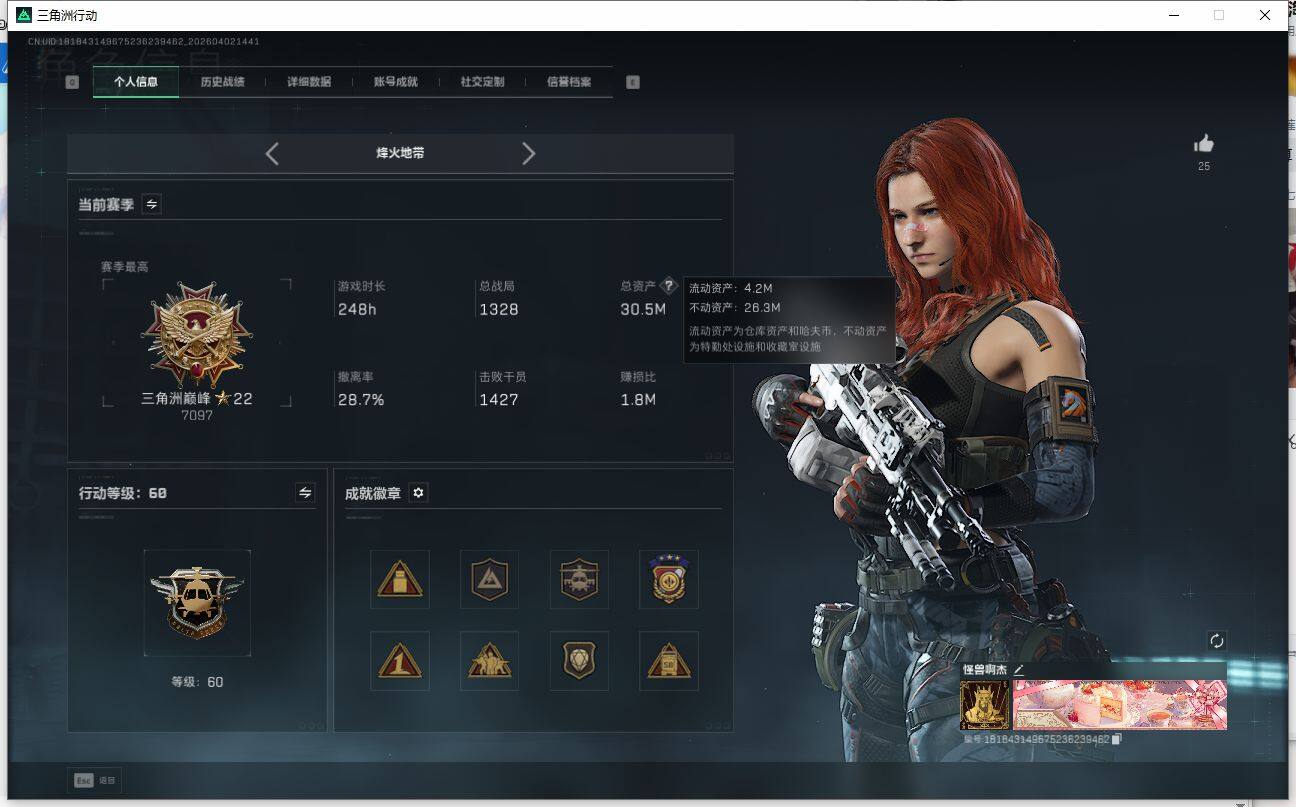Image resolution: width=1296 pixels, height=807 pixels.
Task: Close the 三角洲行动 window
Action: (1265, 15)
